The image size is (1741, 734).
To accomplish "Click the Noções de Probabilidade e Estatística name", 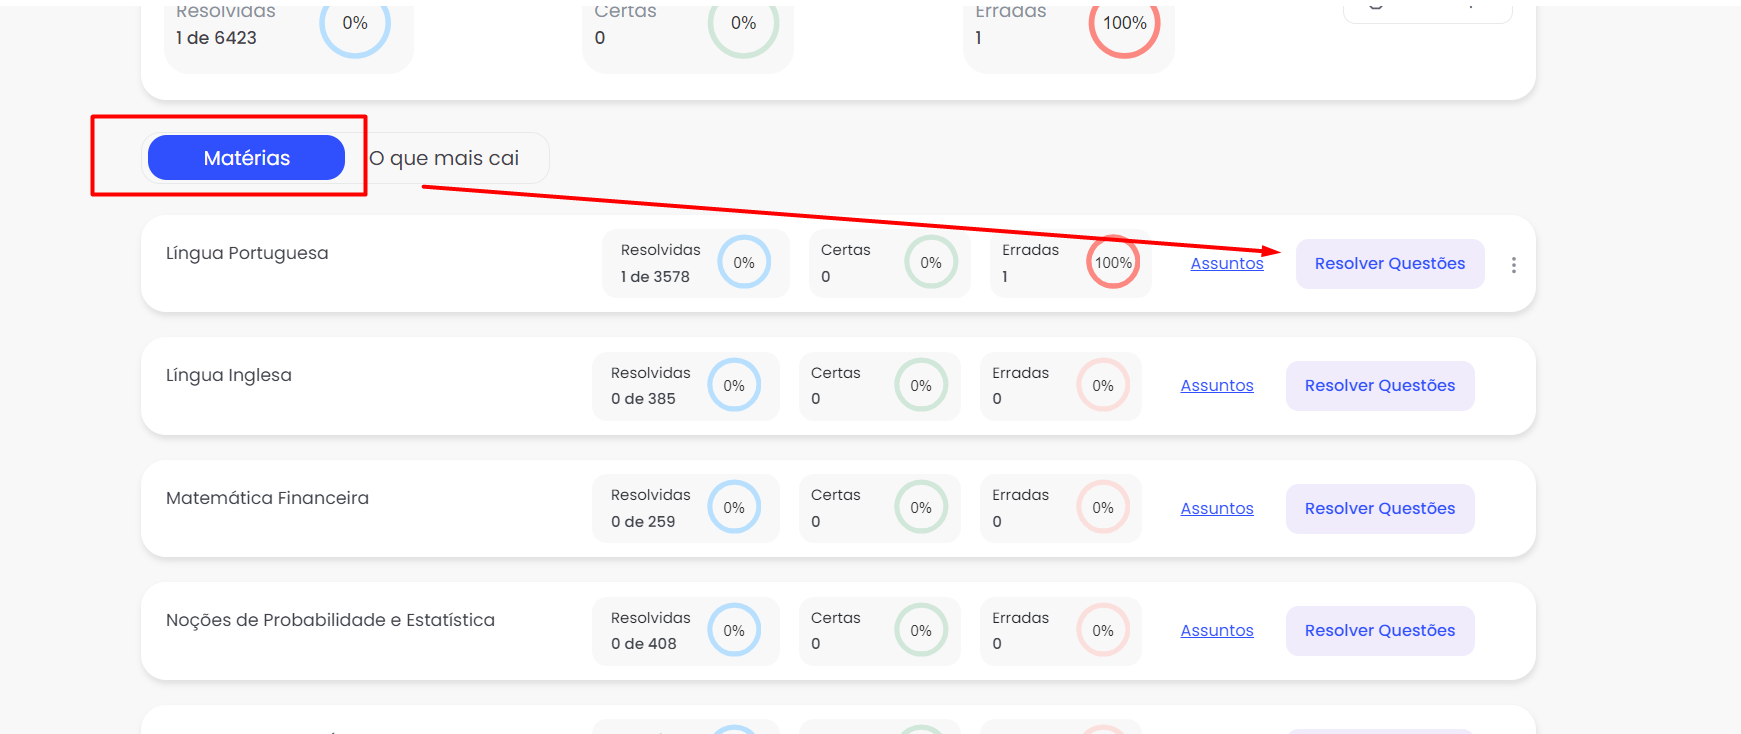I will click(x=330, y=620).
